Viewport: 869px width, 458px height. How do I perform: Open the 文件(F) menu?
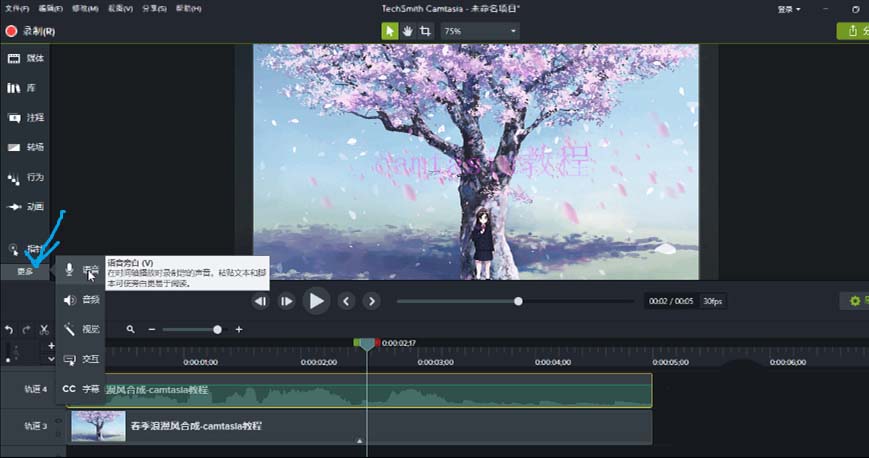pos(17,8)
